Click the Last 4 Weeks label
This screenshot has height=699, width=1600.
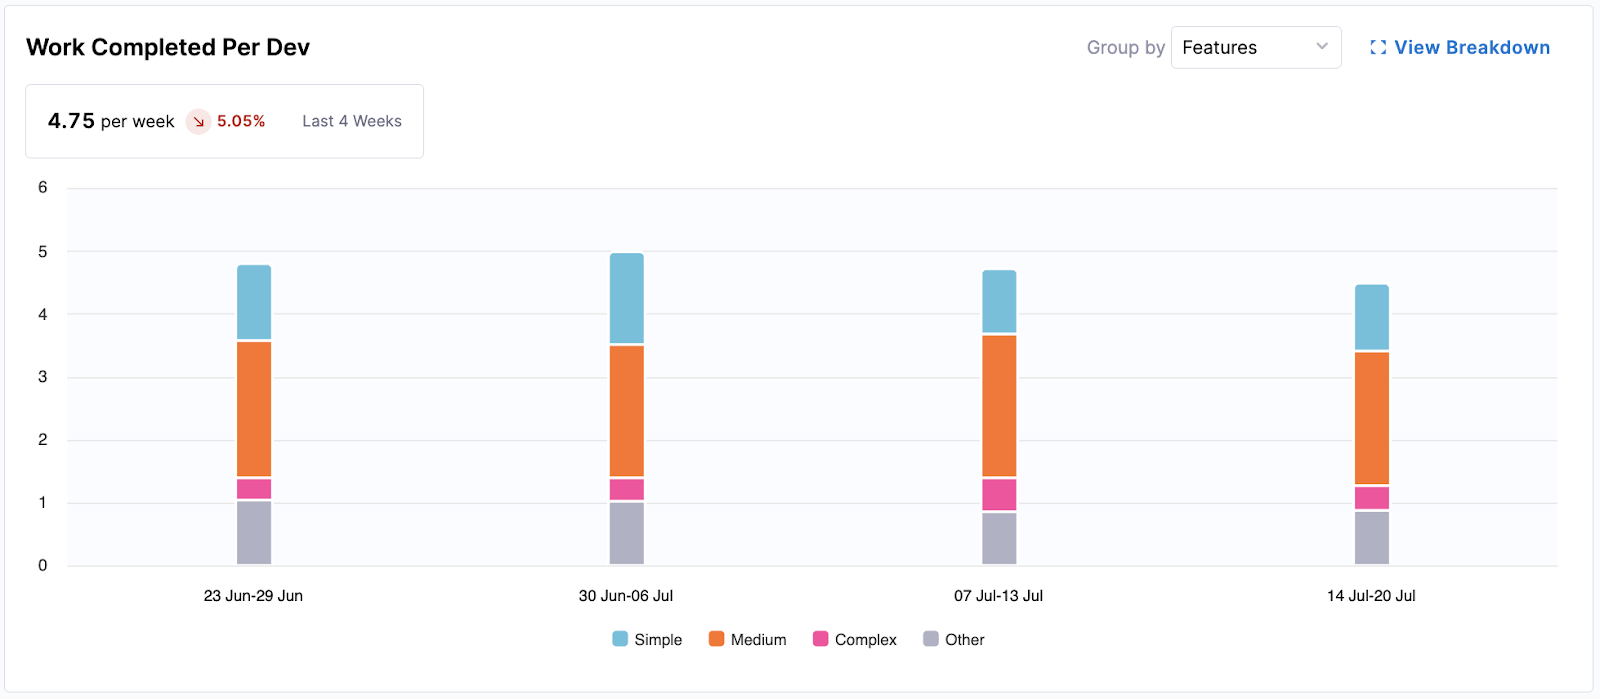point(352,121)
